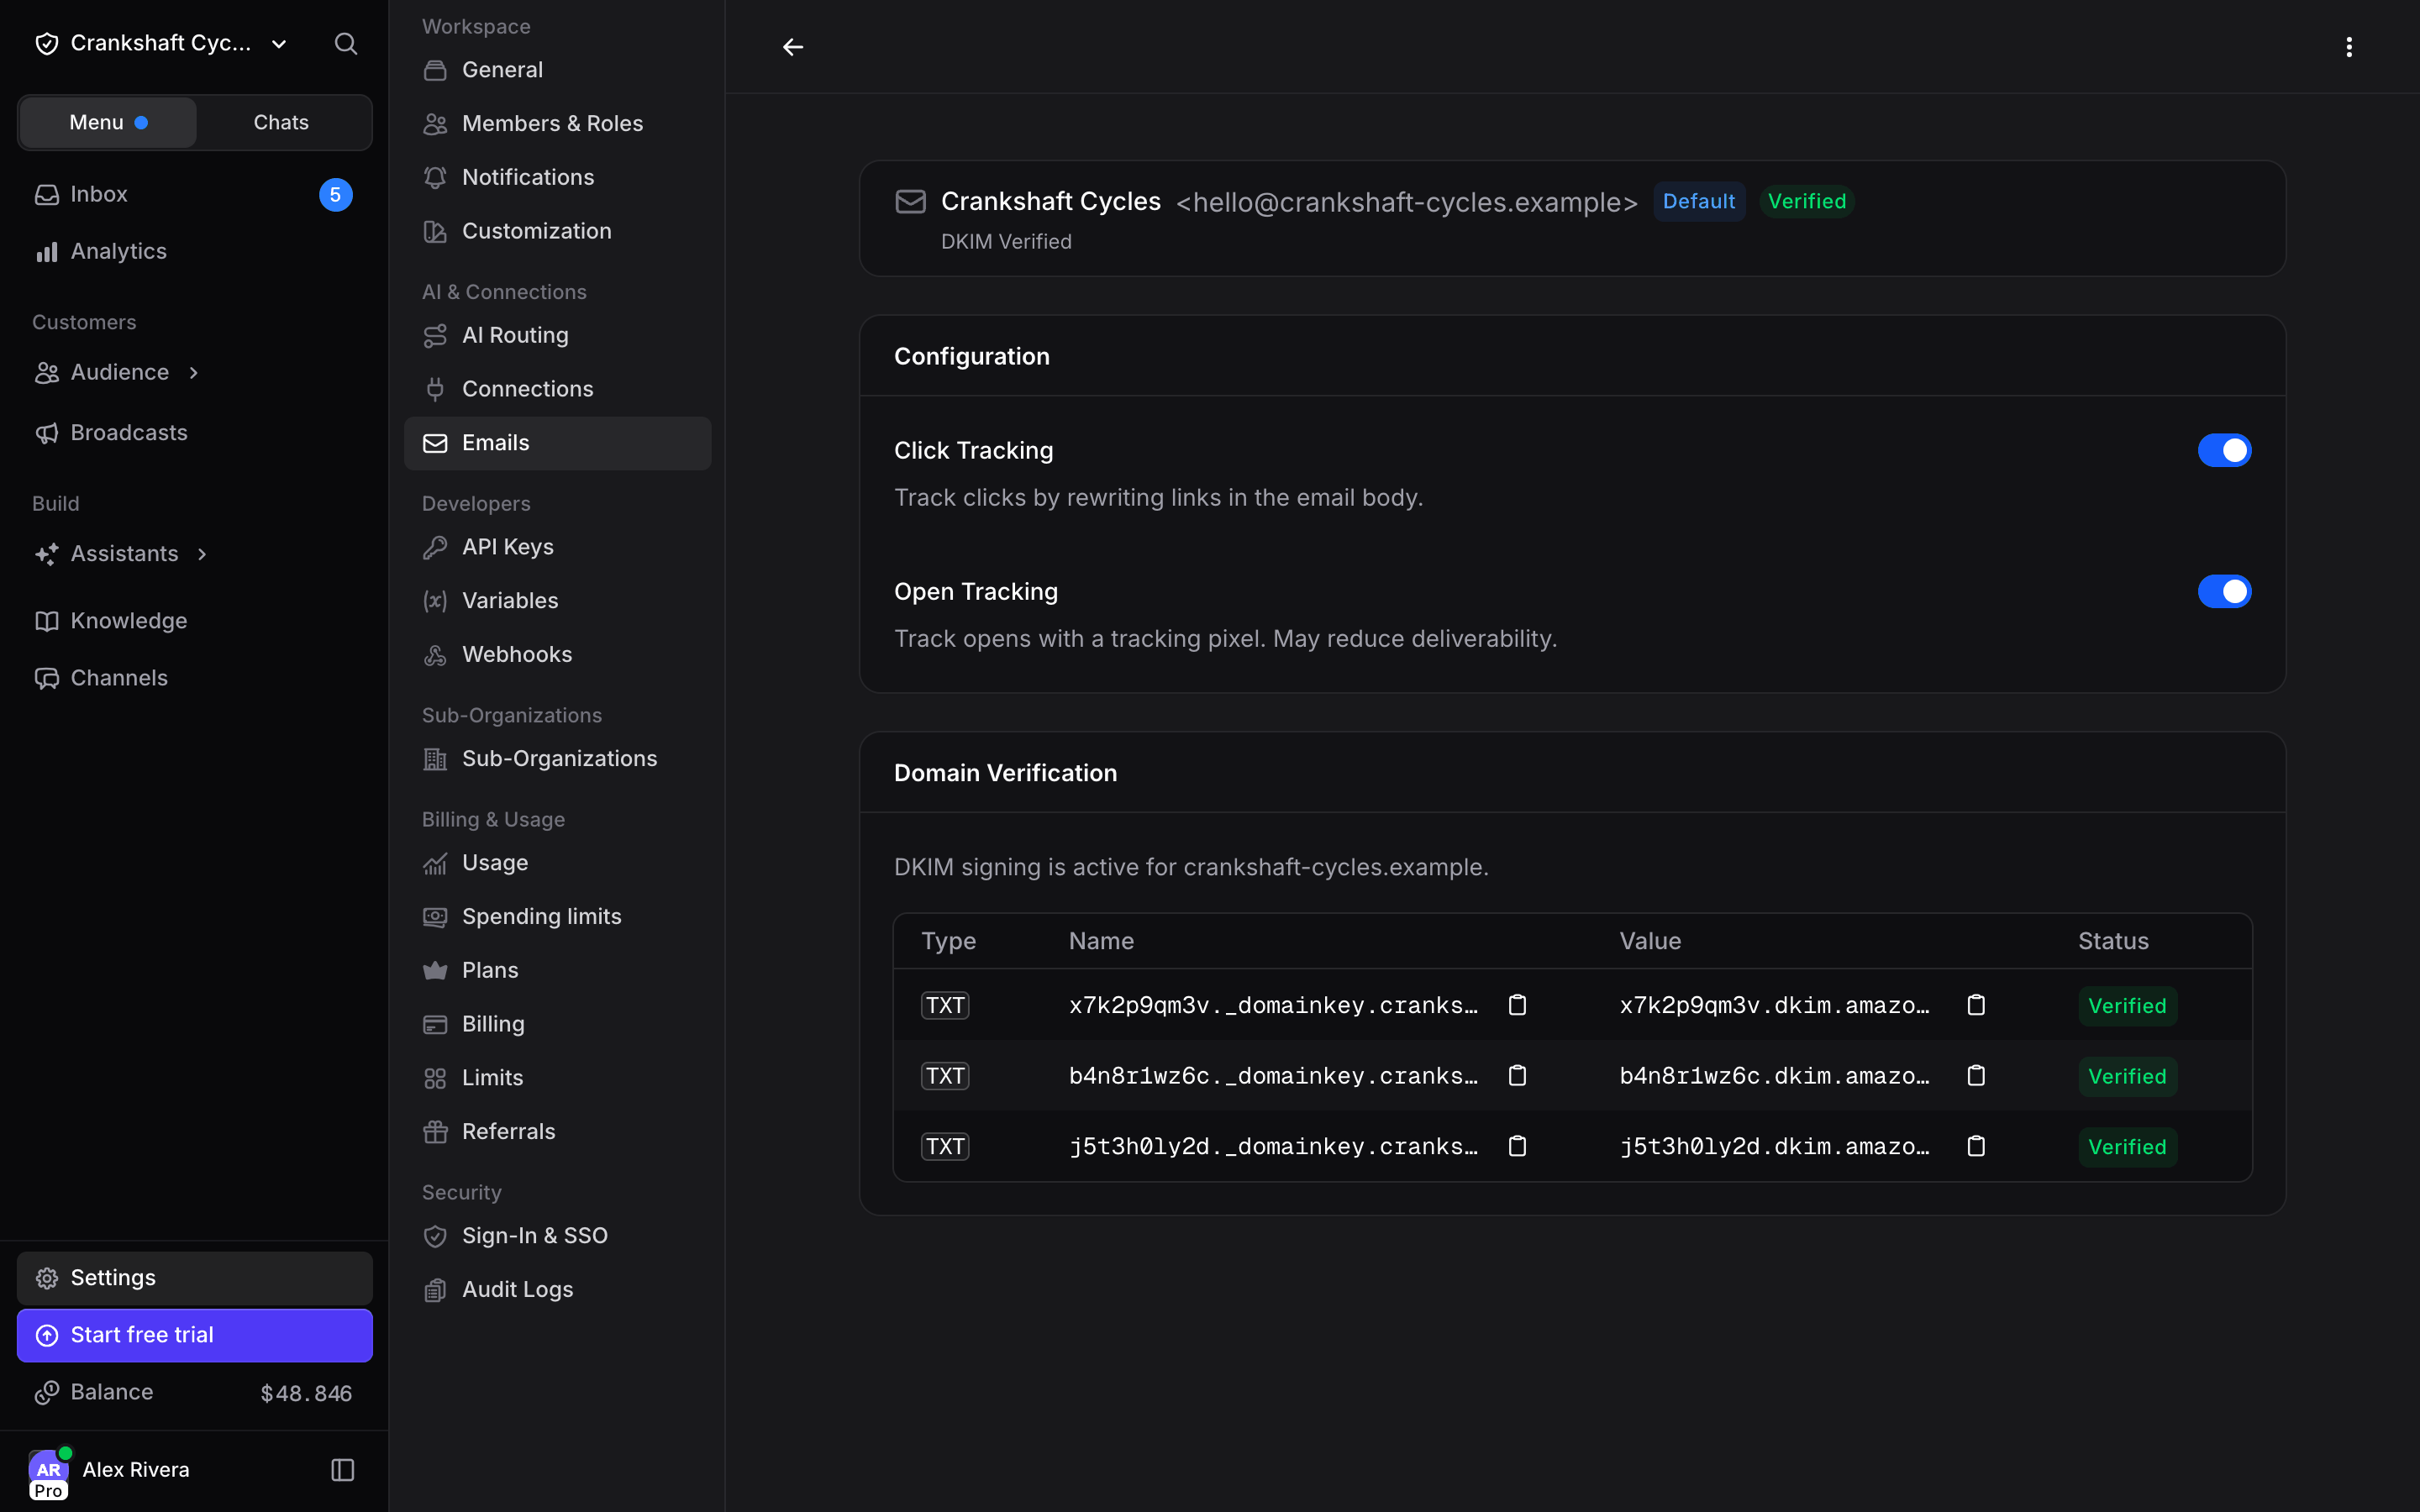The width and height of the screenshot is (2420, 1512).
Task: Click Verified status for j5t3h0ly2d row
Action: (2127, 1147)
